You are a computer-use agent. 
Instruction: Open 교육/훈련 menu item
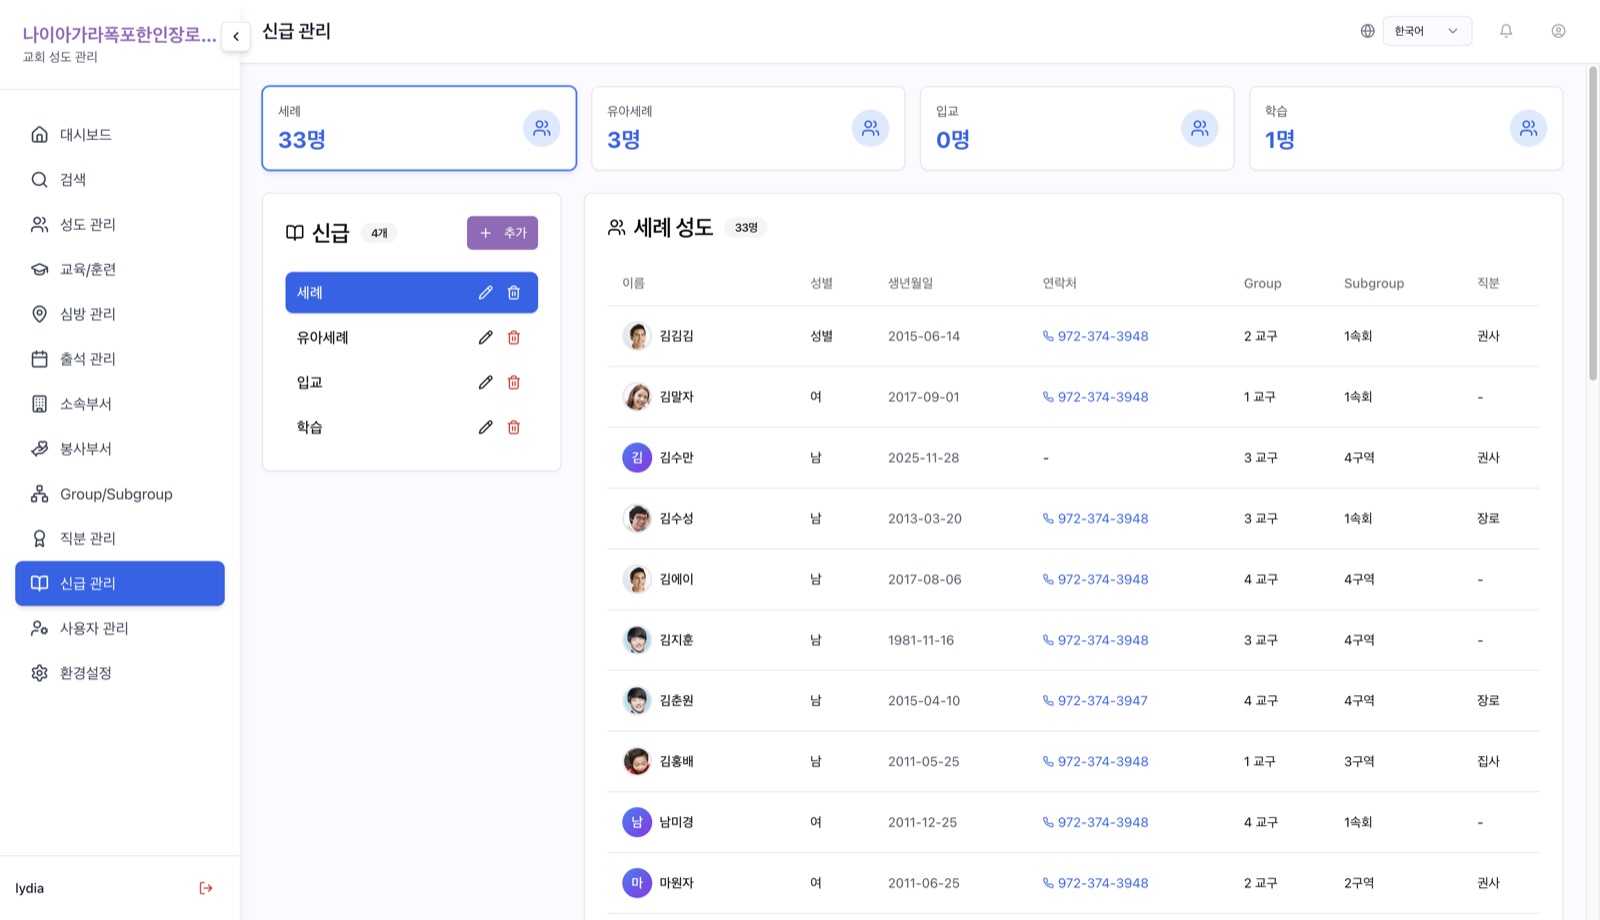120,269
